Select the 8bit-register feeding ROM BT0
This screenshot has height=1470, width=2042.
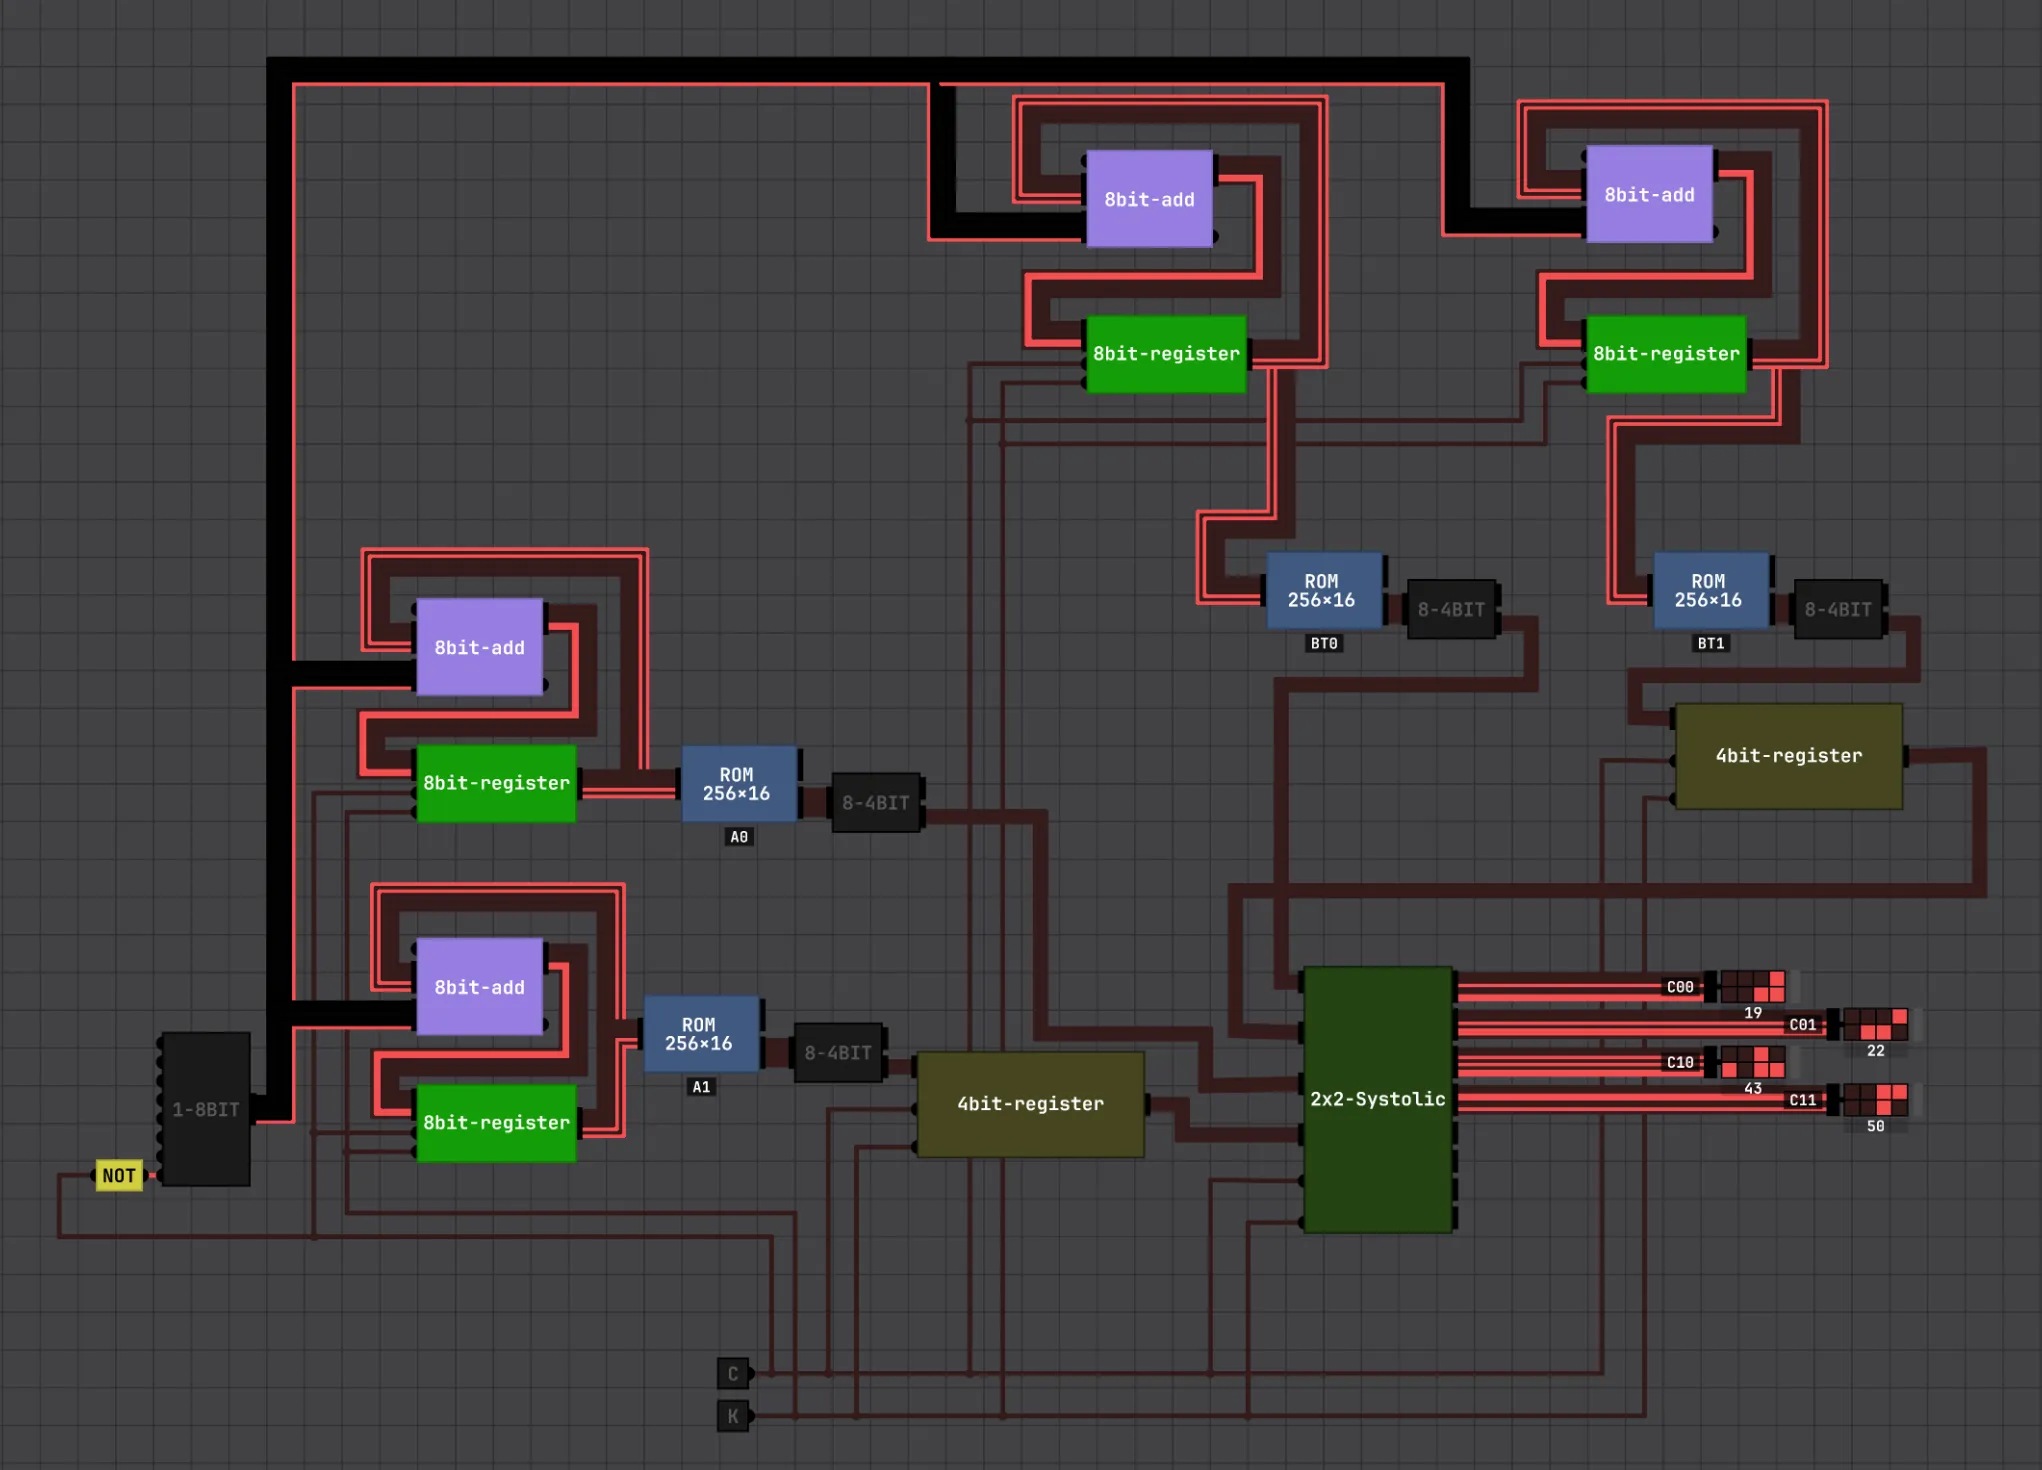click(1166, 354)
